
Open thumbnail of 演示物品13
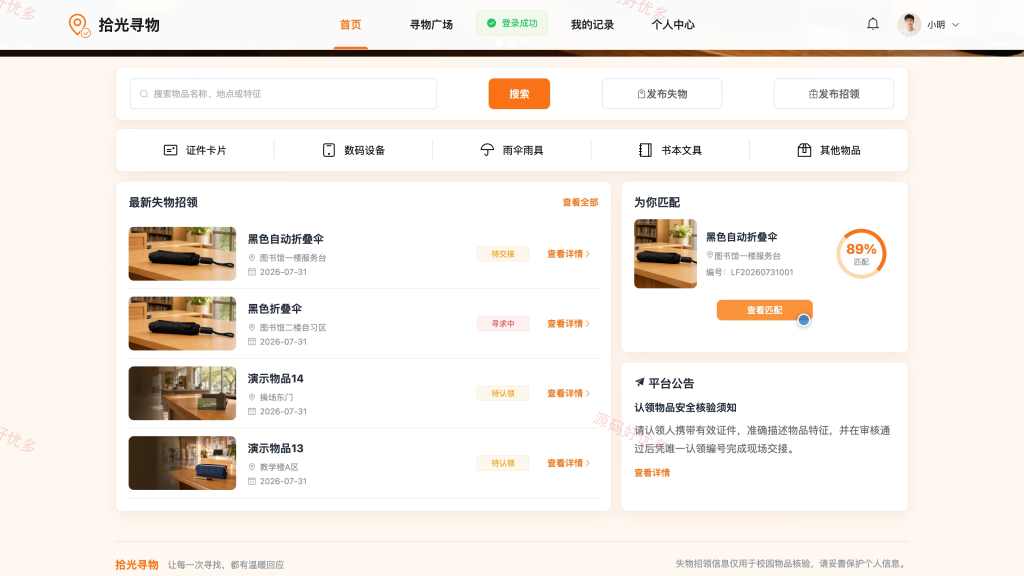click(x=182, y=463)
